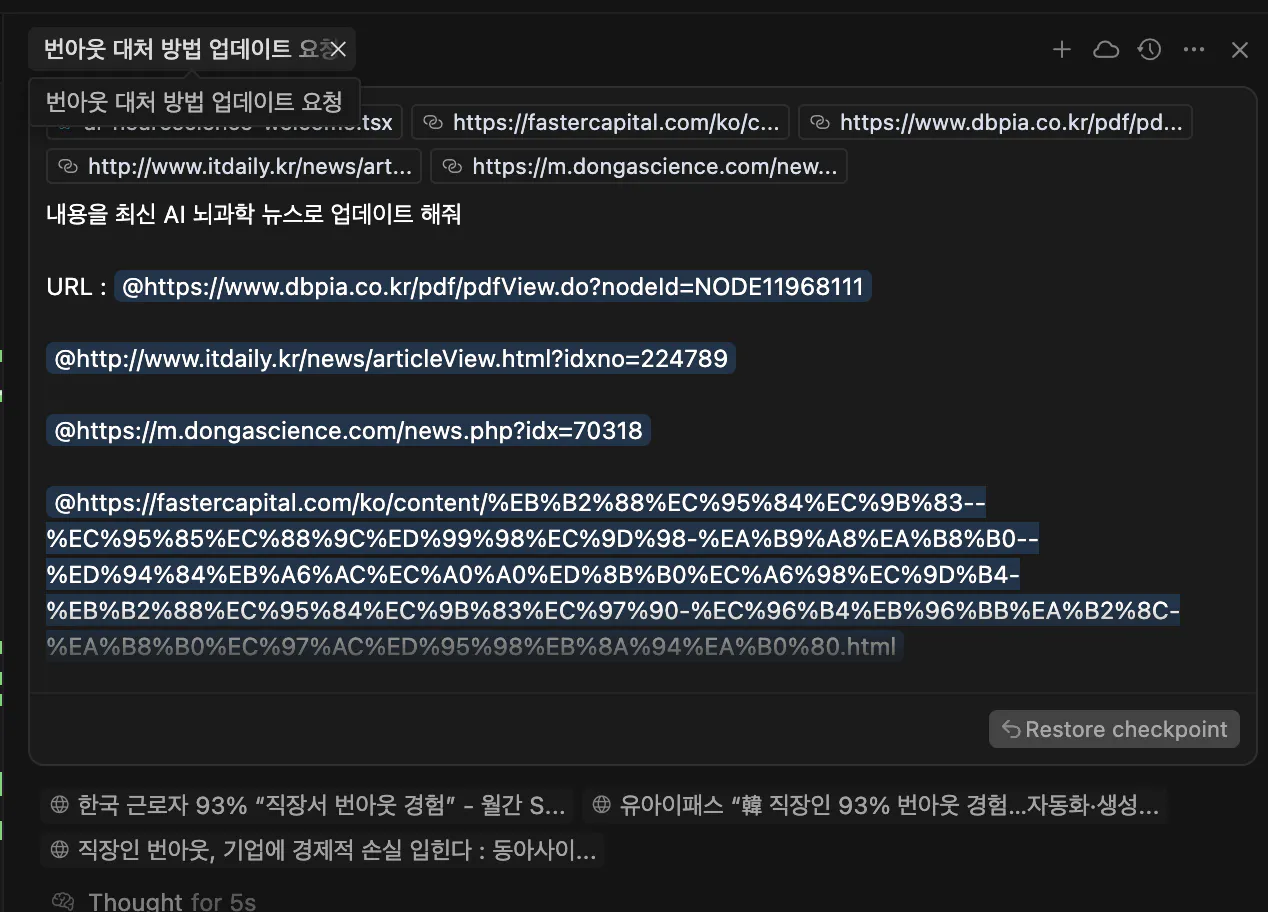Viewport: 1268px width, 912px height.
Task: Open chat history via the clock icon
Action: pos(1149,49)
